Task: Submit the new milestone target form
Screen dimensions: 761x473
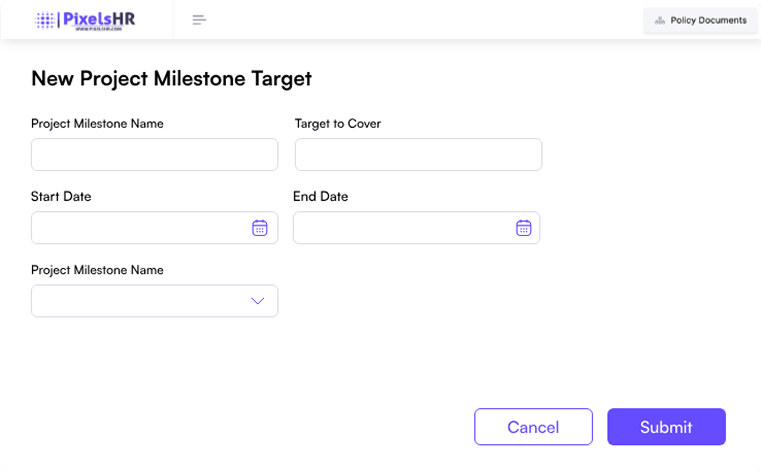Action: tap(666, 427)
